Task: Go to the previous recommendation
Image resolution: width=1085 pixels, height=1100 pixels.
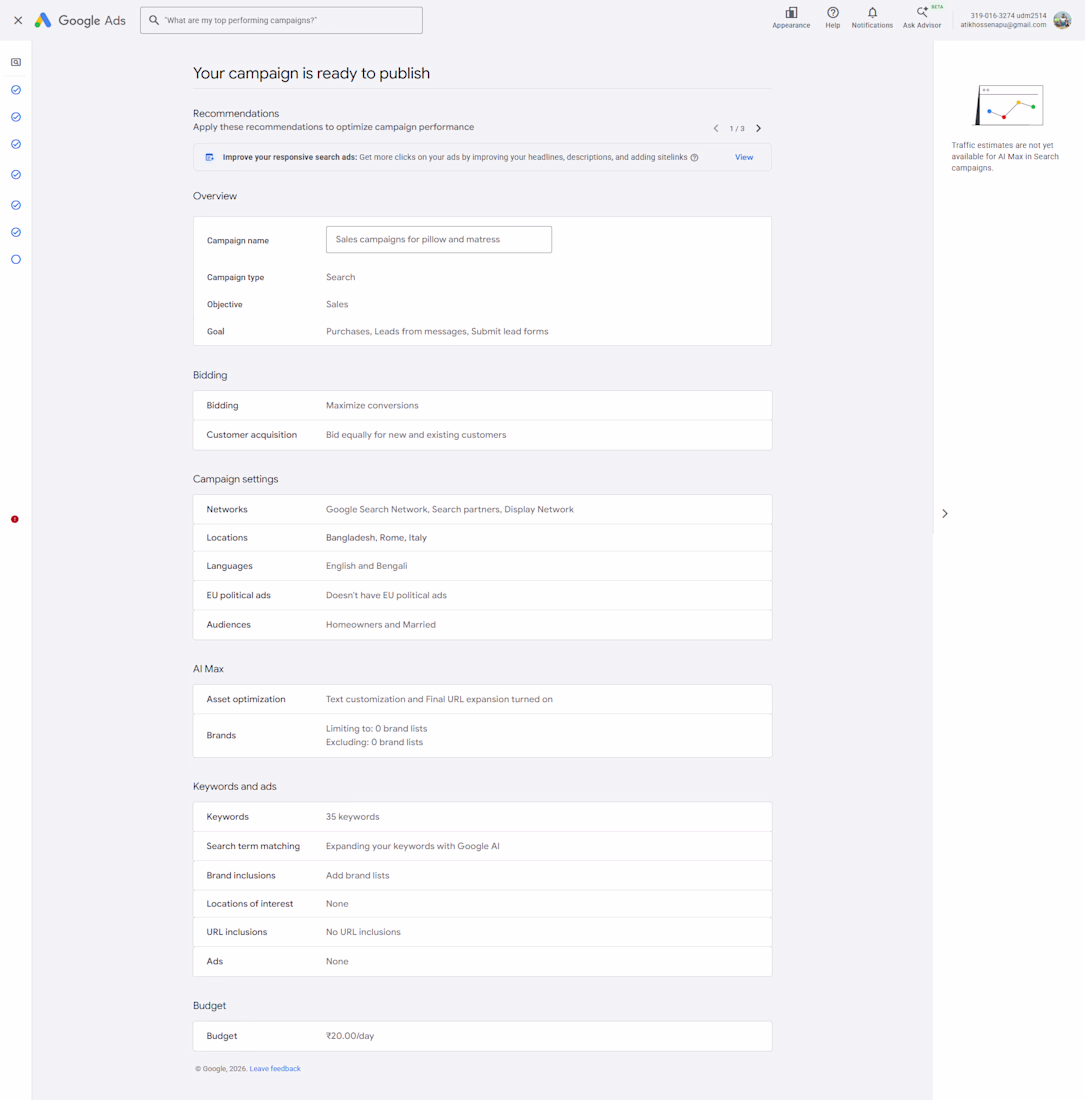Action: 716,128
